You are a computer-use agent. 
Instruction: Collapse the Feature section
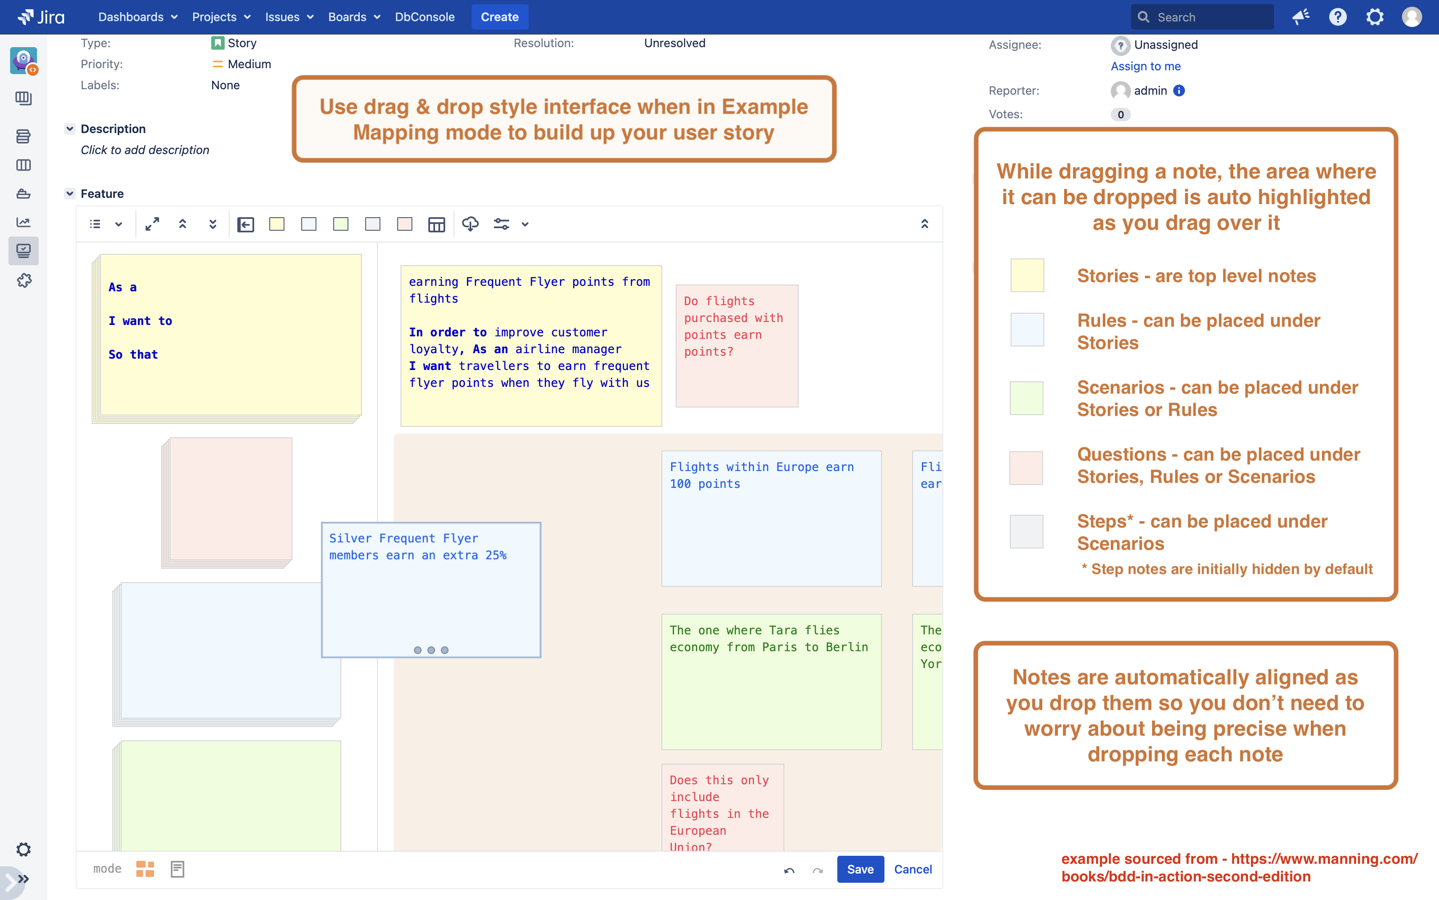pyautogui.click(x=70, y=194)
